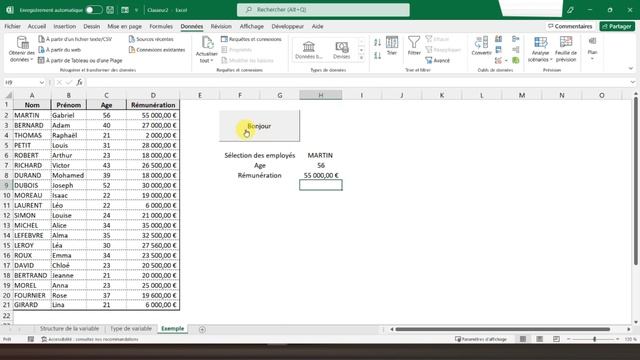This screenshot has width=640, height=360.
Task: Select the MARTIN employee selection cell
Action: (320, 155)
